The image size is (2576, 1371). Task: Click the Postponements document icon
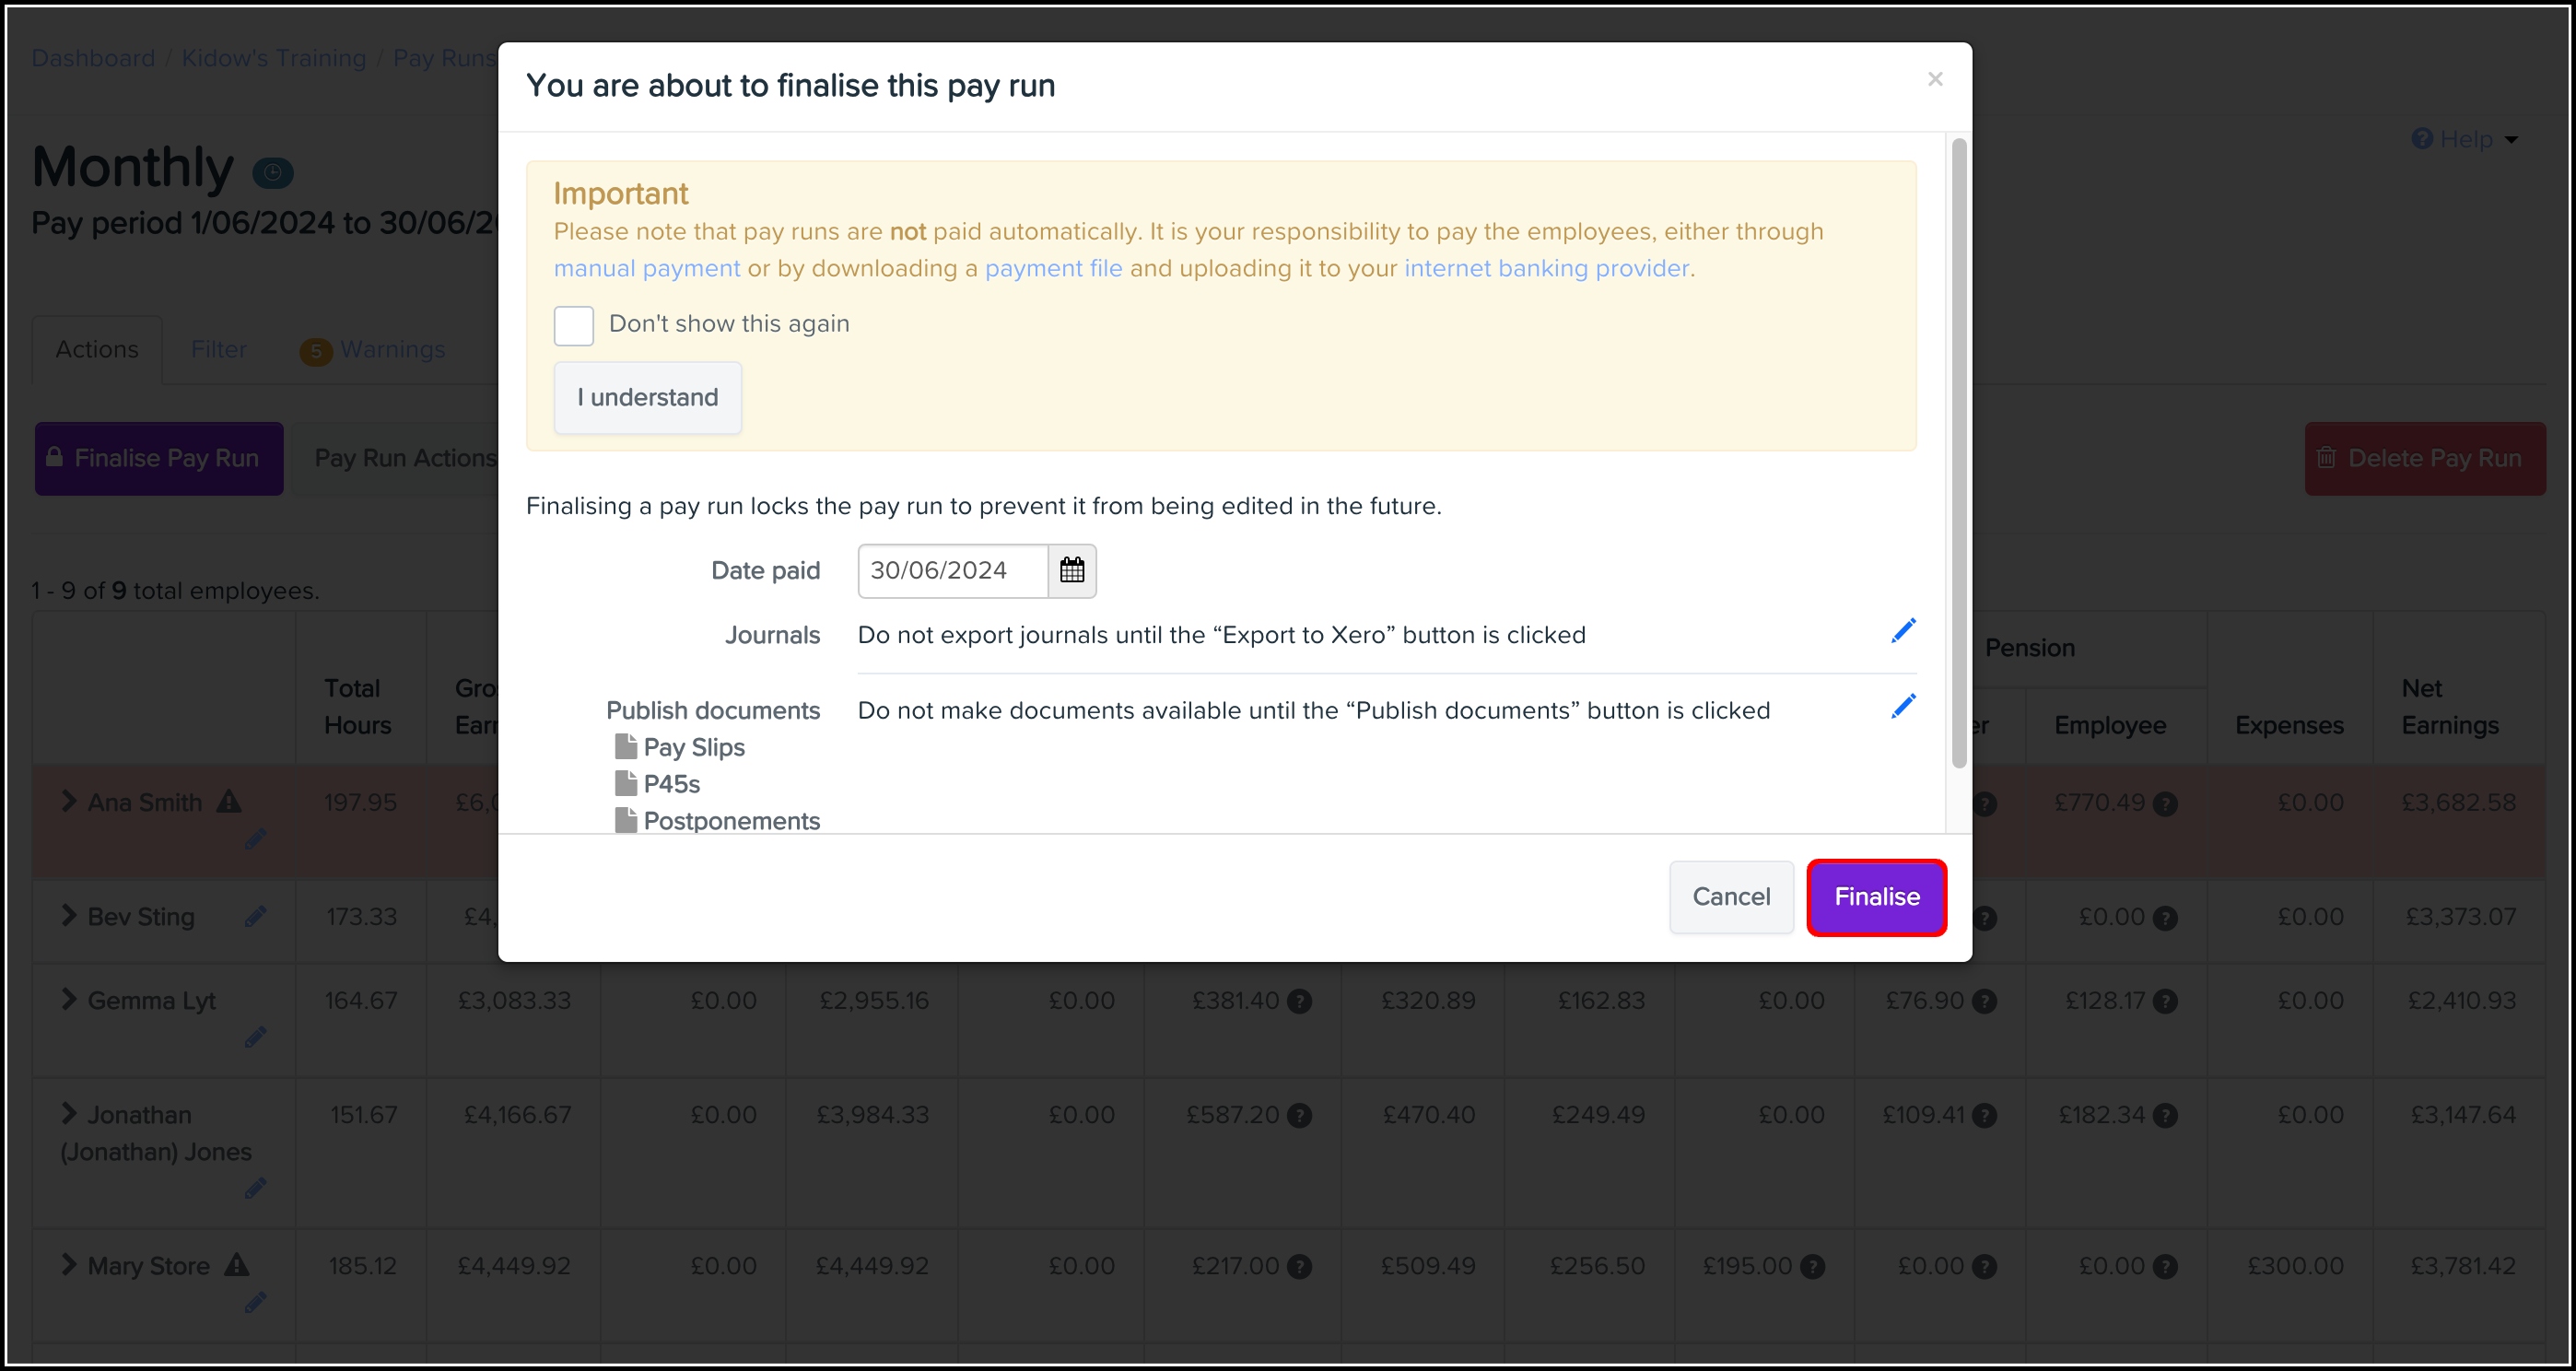pyautogui.click(x=626, y=820)
